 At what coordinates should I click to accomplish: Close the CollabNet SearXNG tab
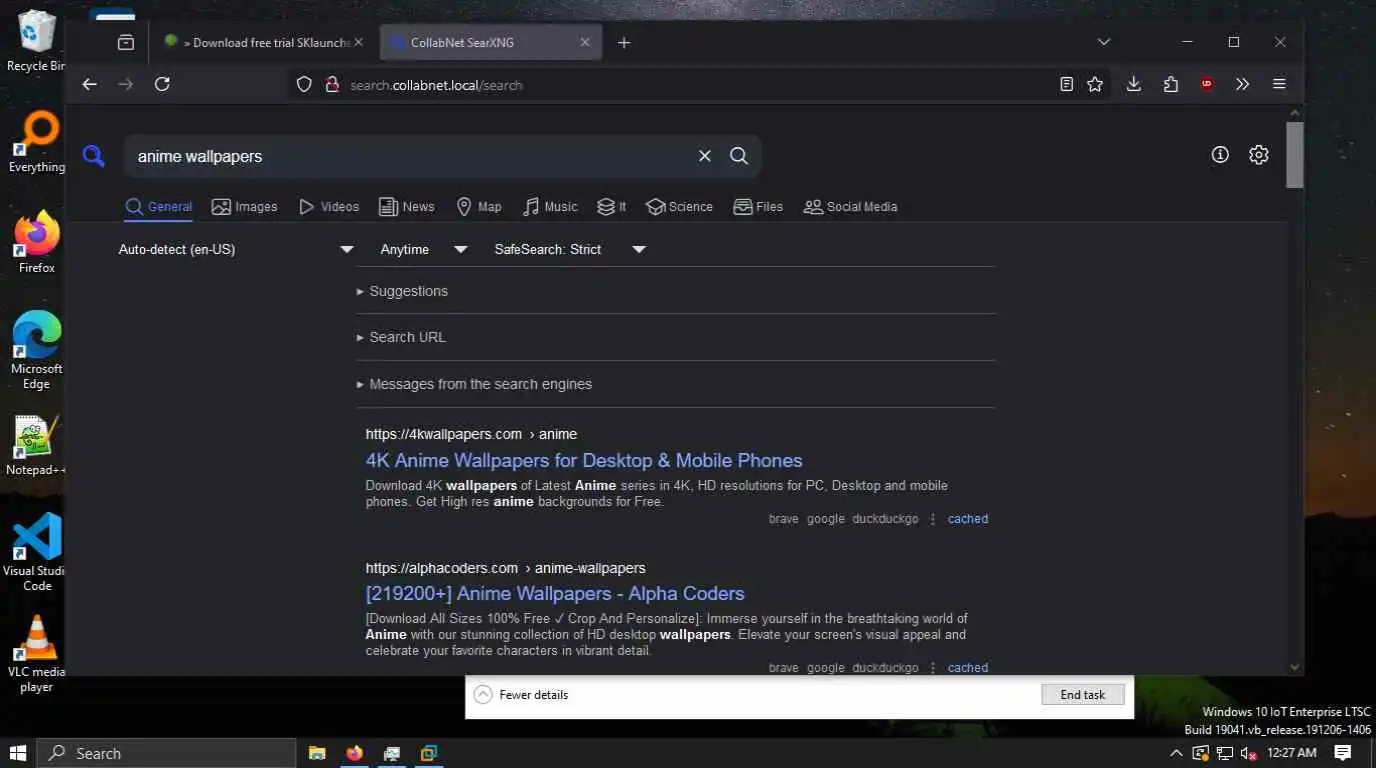coord(585,43)
